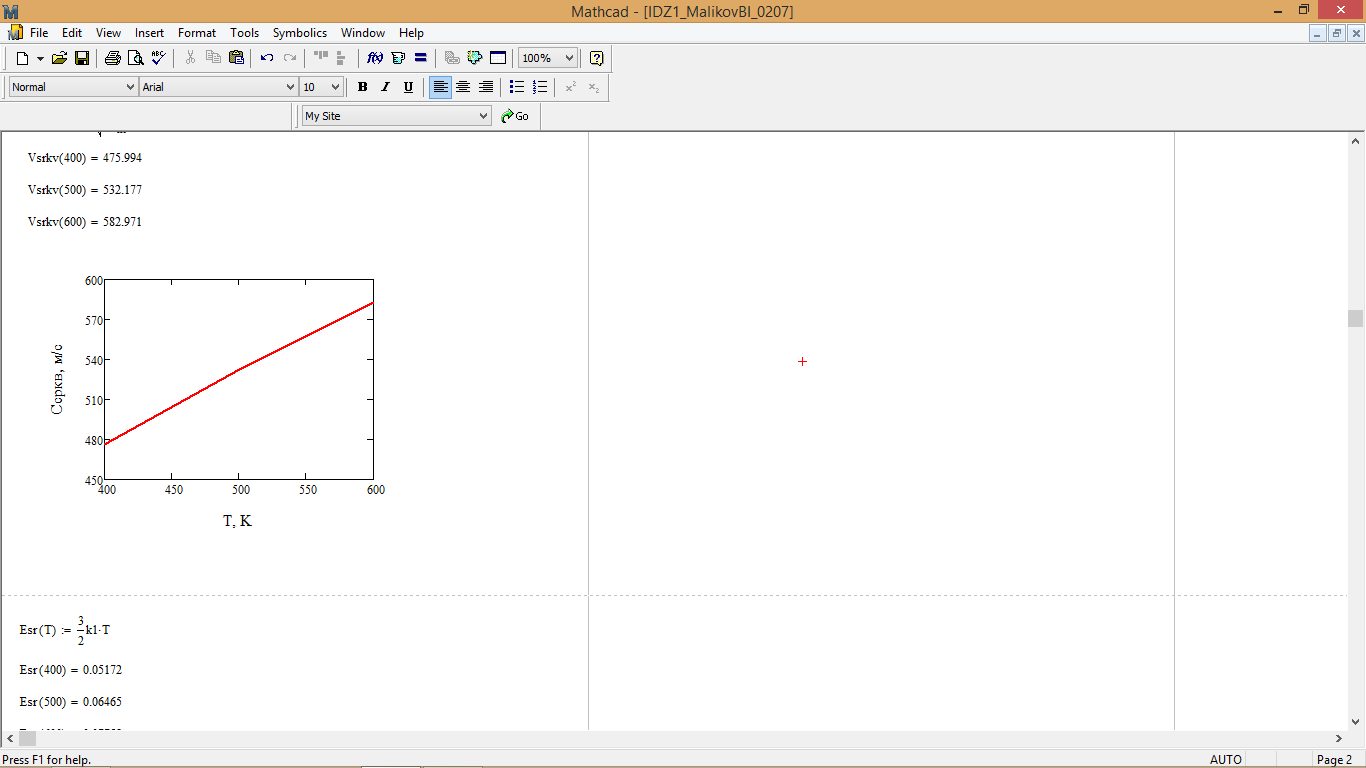The width and height of the screenshot is (1366, 768).
Task: Open the Edit menu
Action: pyautogui.click(x=72, y=33)
